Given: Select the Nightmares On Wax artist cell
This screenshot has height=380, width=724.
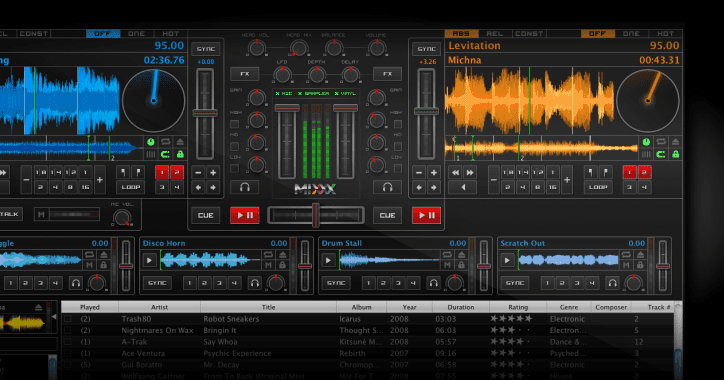Looking at the screenshot, I should [x=157, y=331].
